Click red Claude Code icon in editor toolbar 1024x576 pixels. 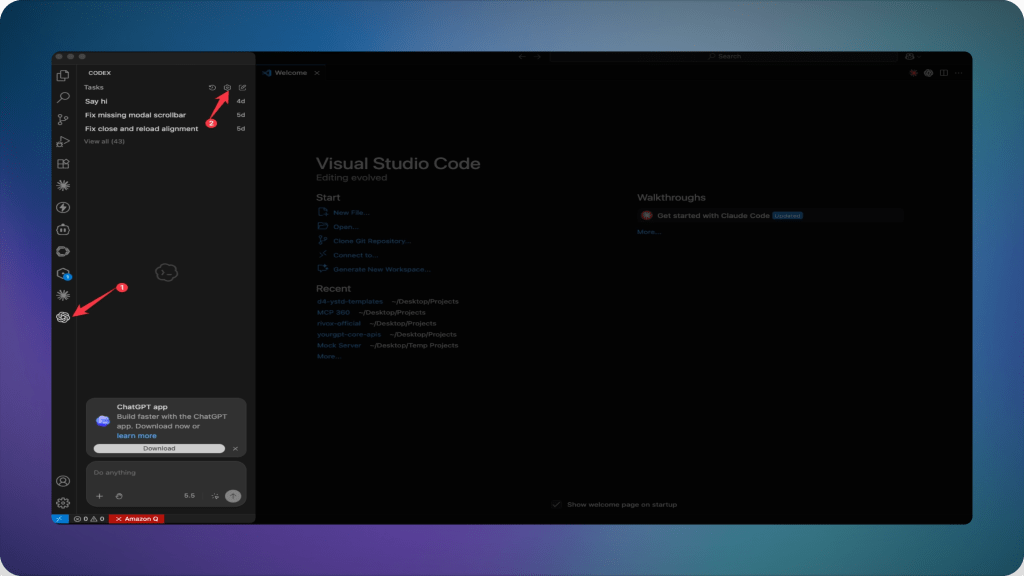[x=914, y=73]
